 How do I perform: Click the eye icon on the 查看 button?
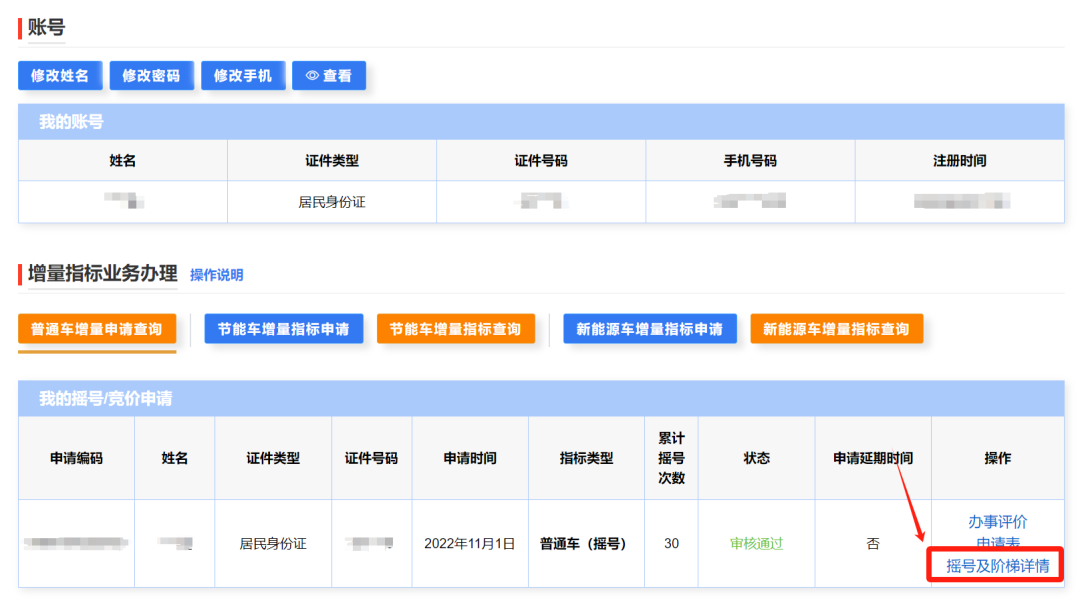coord(312,76)
